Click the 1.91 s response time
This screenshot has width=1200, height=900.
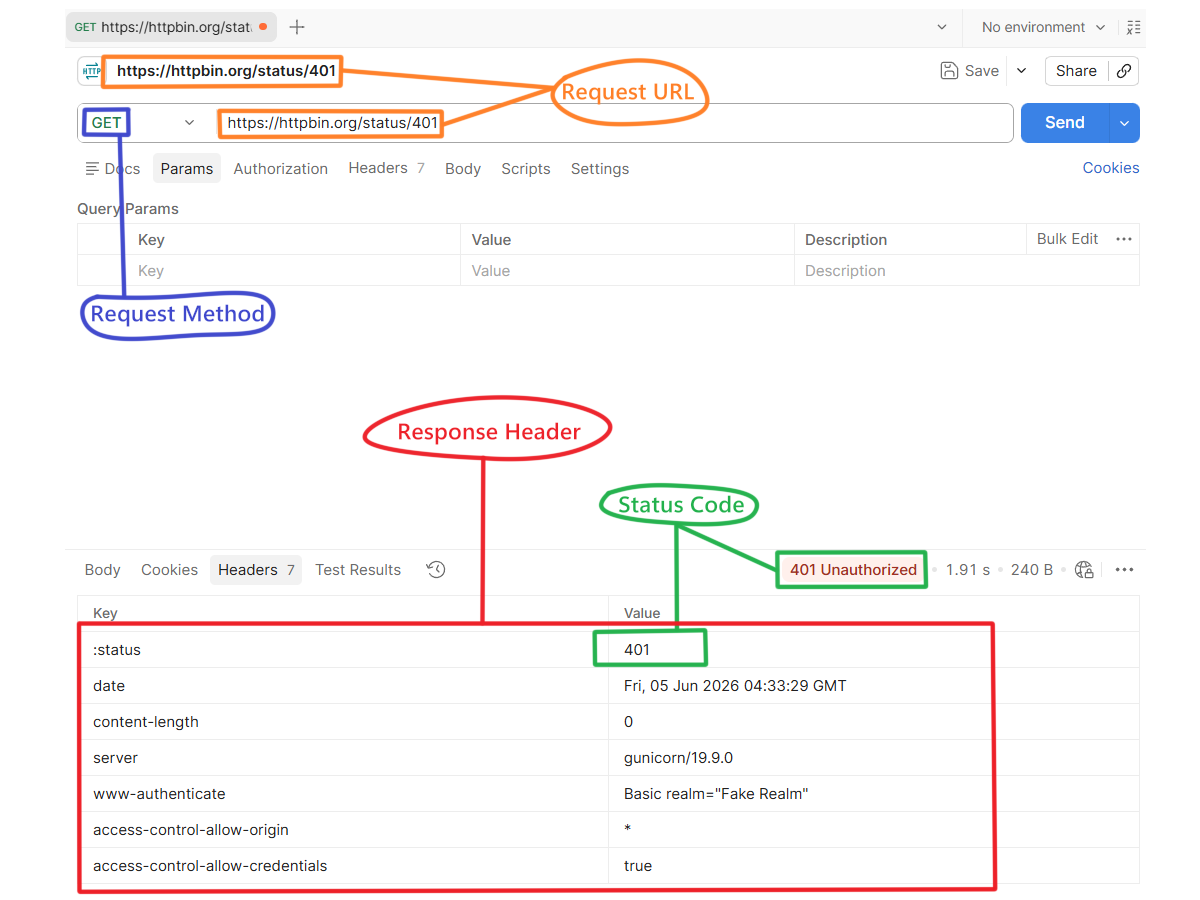pos(968,570)
